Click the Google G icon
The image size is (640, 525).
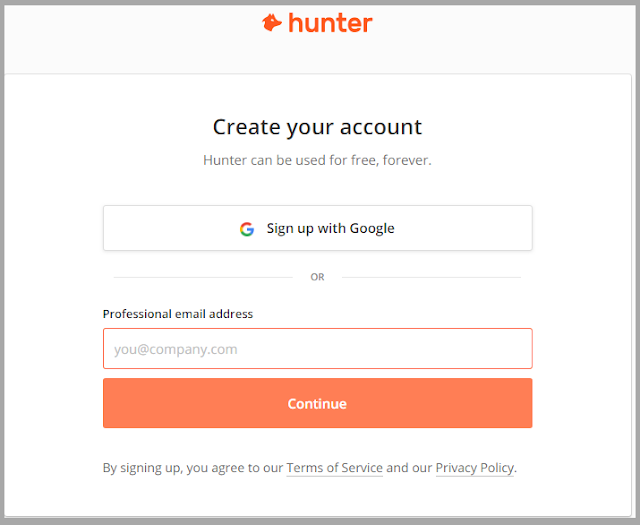coord(247,229)
